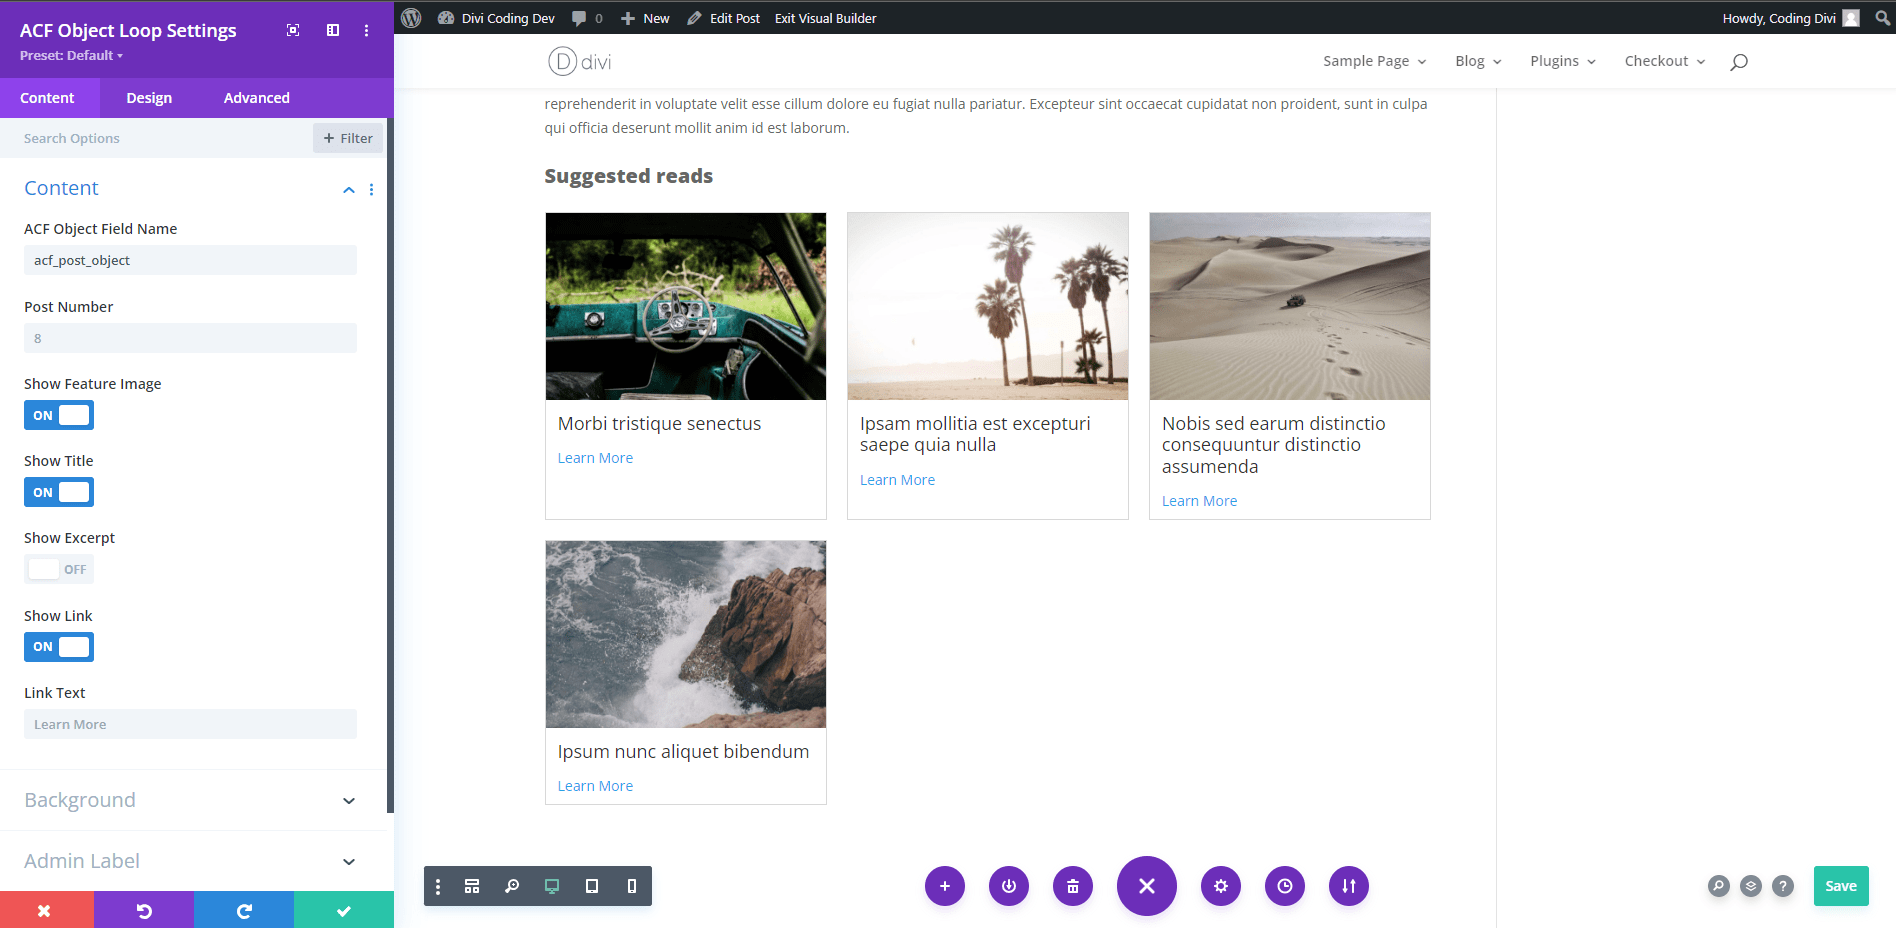Click the layers icon near Save button

(x=1750, y=886)
